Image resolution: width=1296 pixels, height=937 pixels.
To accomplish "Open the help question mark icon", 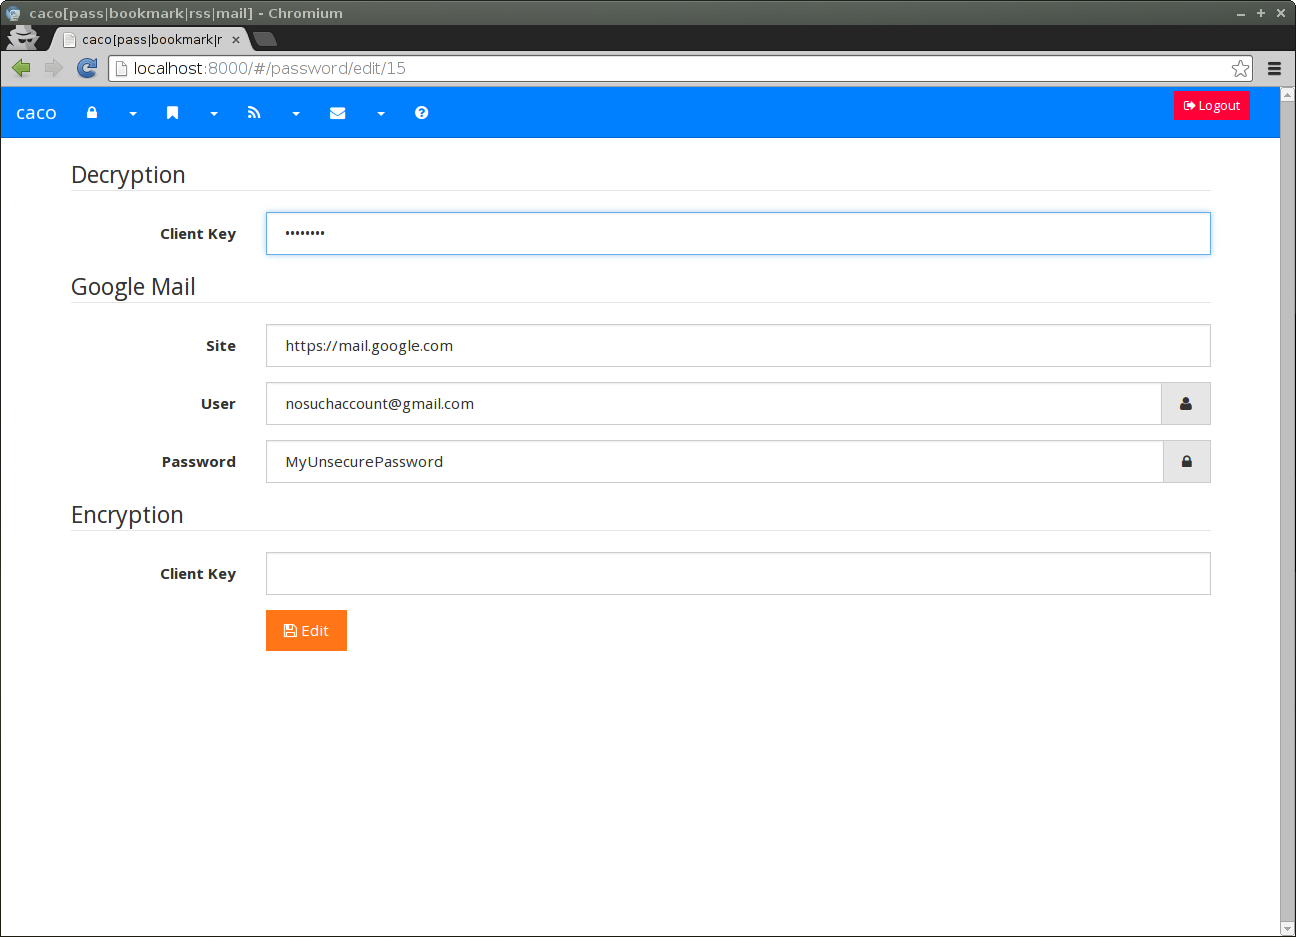I will point(422,113).
